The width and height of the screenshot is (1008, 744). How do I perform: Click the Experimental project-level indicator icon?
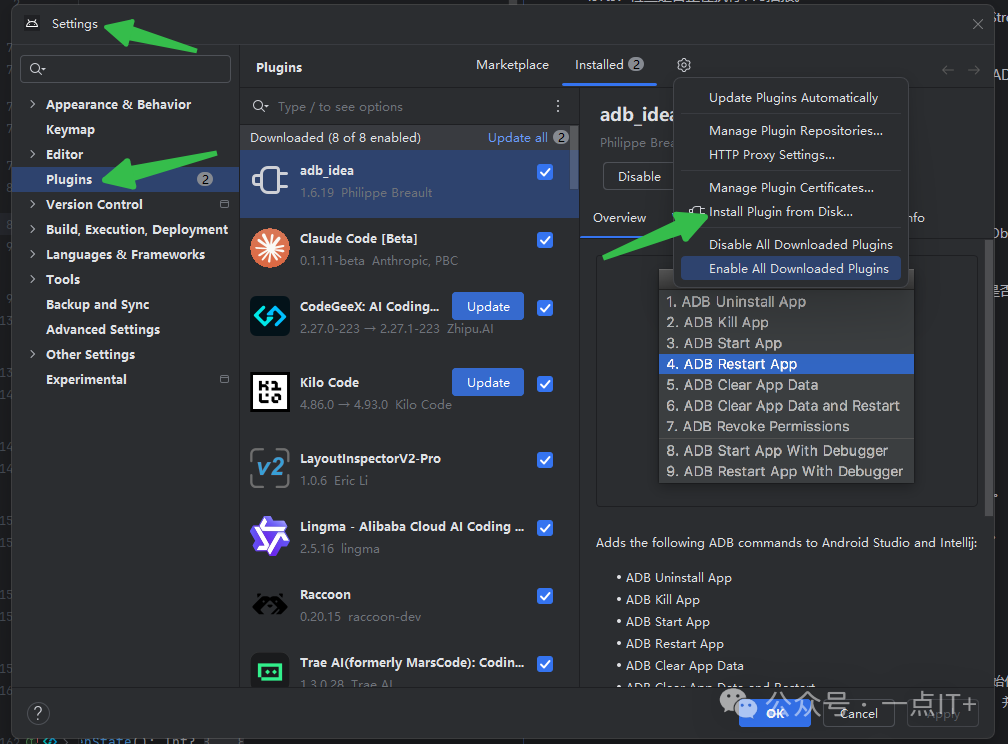(x=224, y=379)
